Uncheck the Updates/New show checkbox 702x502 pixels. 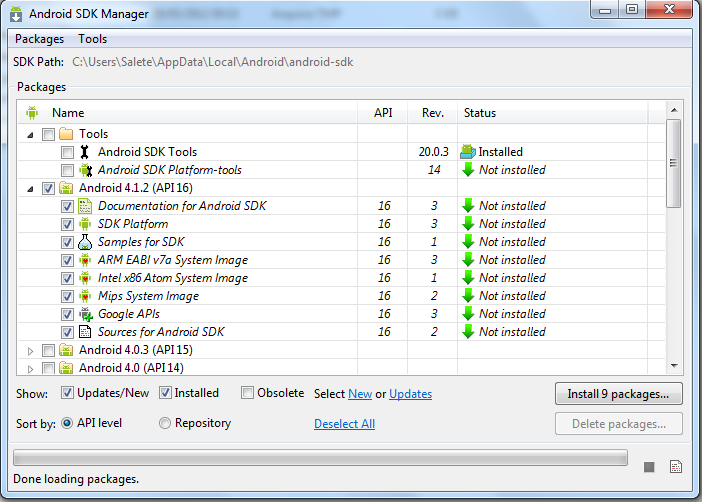click(67, 393)
